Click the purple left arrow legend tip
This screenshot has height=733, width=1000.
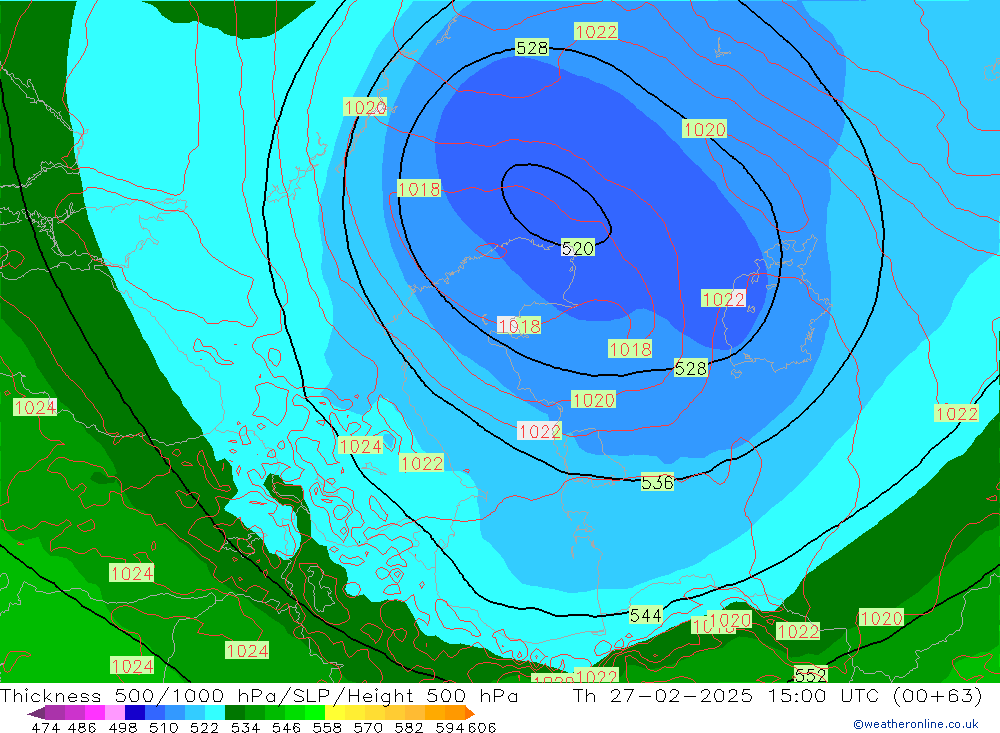(36, 713)
